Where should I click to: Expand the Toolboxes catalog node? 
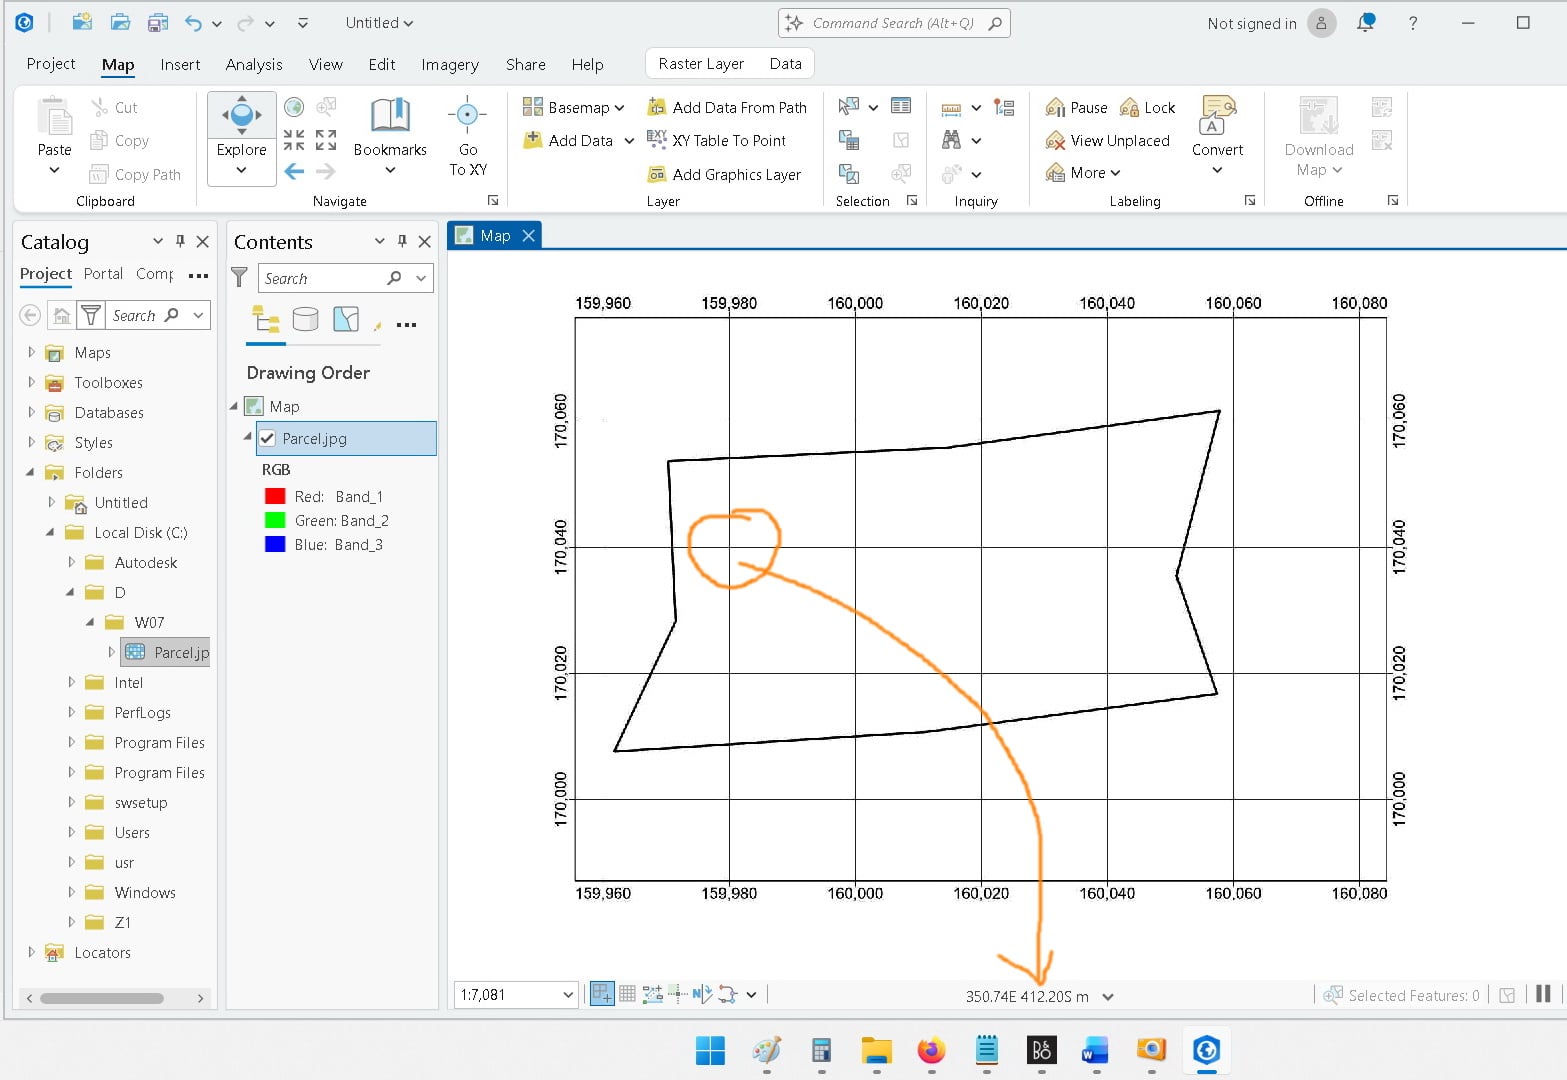click(31, 382)
